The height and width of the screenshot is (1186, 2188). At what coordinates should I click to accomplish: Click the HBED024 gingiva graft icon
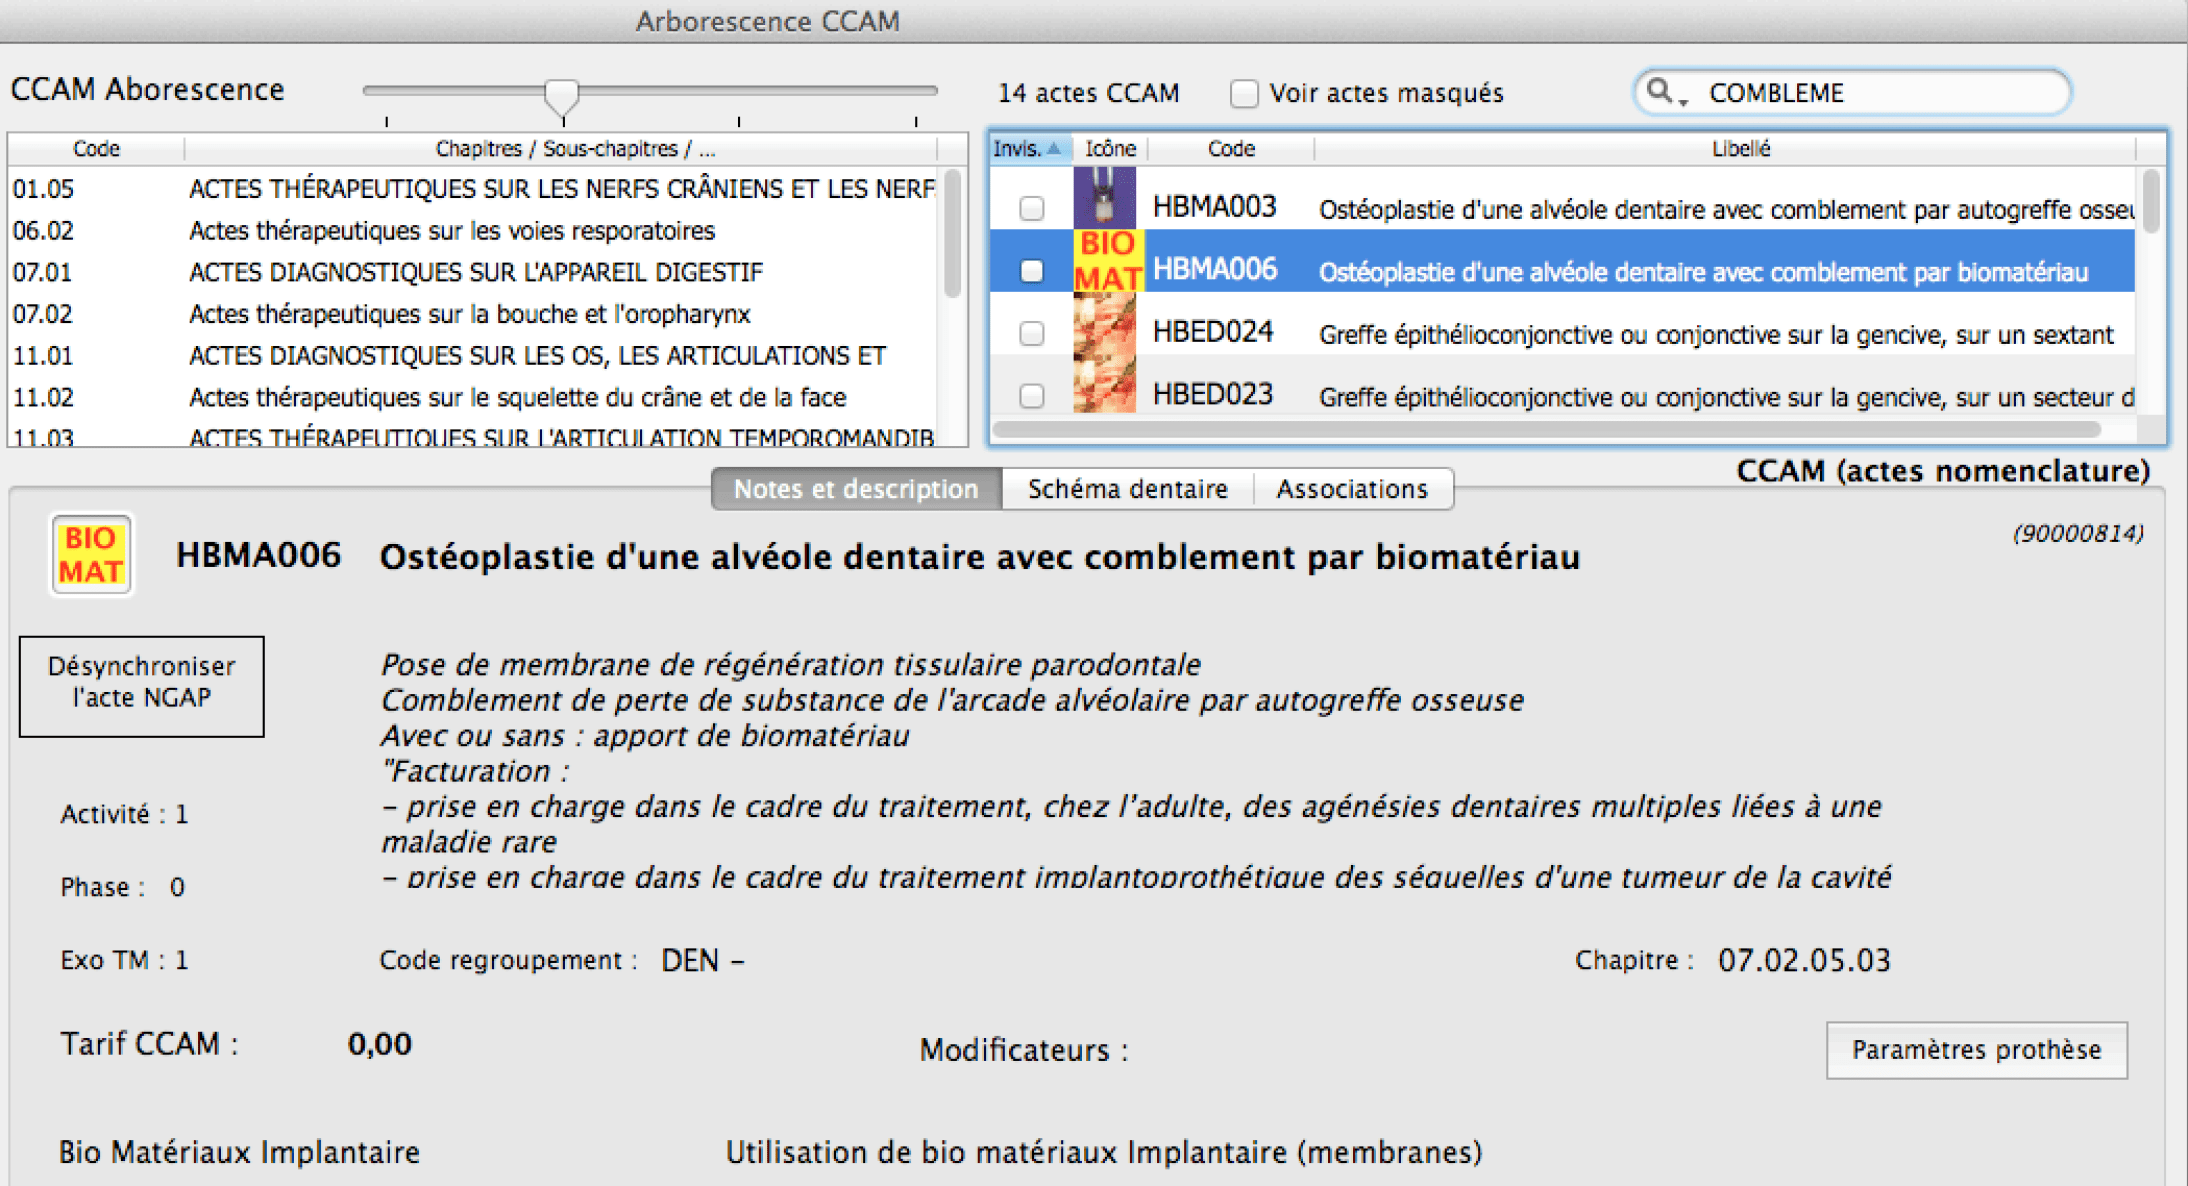point(1104,325)
